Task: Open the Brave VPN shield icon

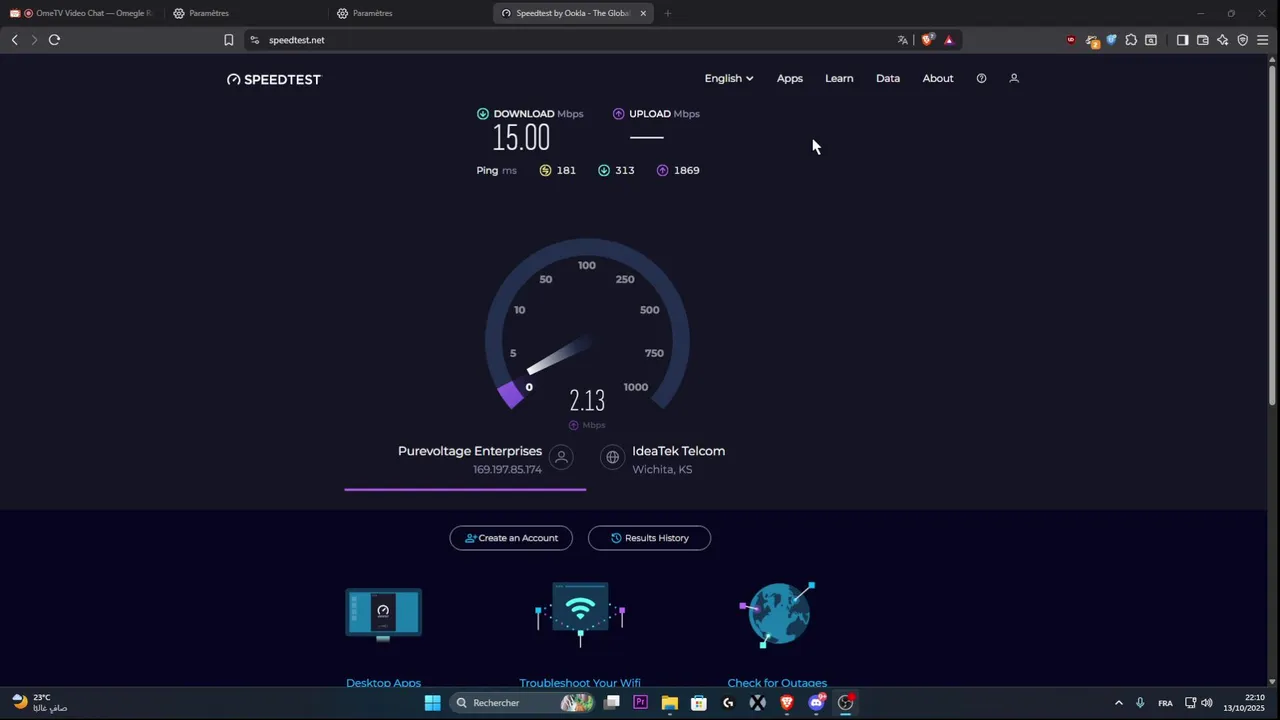Action: 1243,40
